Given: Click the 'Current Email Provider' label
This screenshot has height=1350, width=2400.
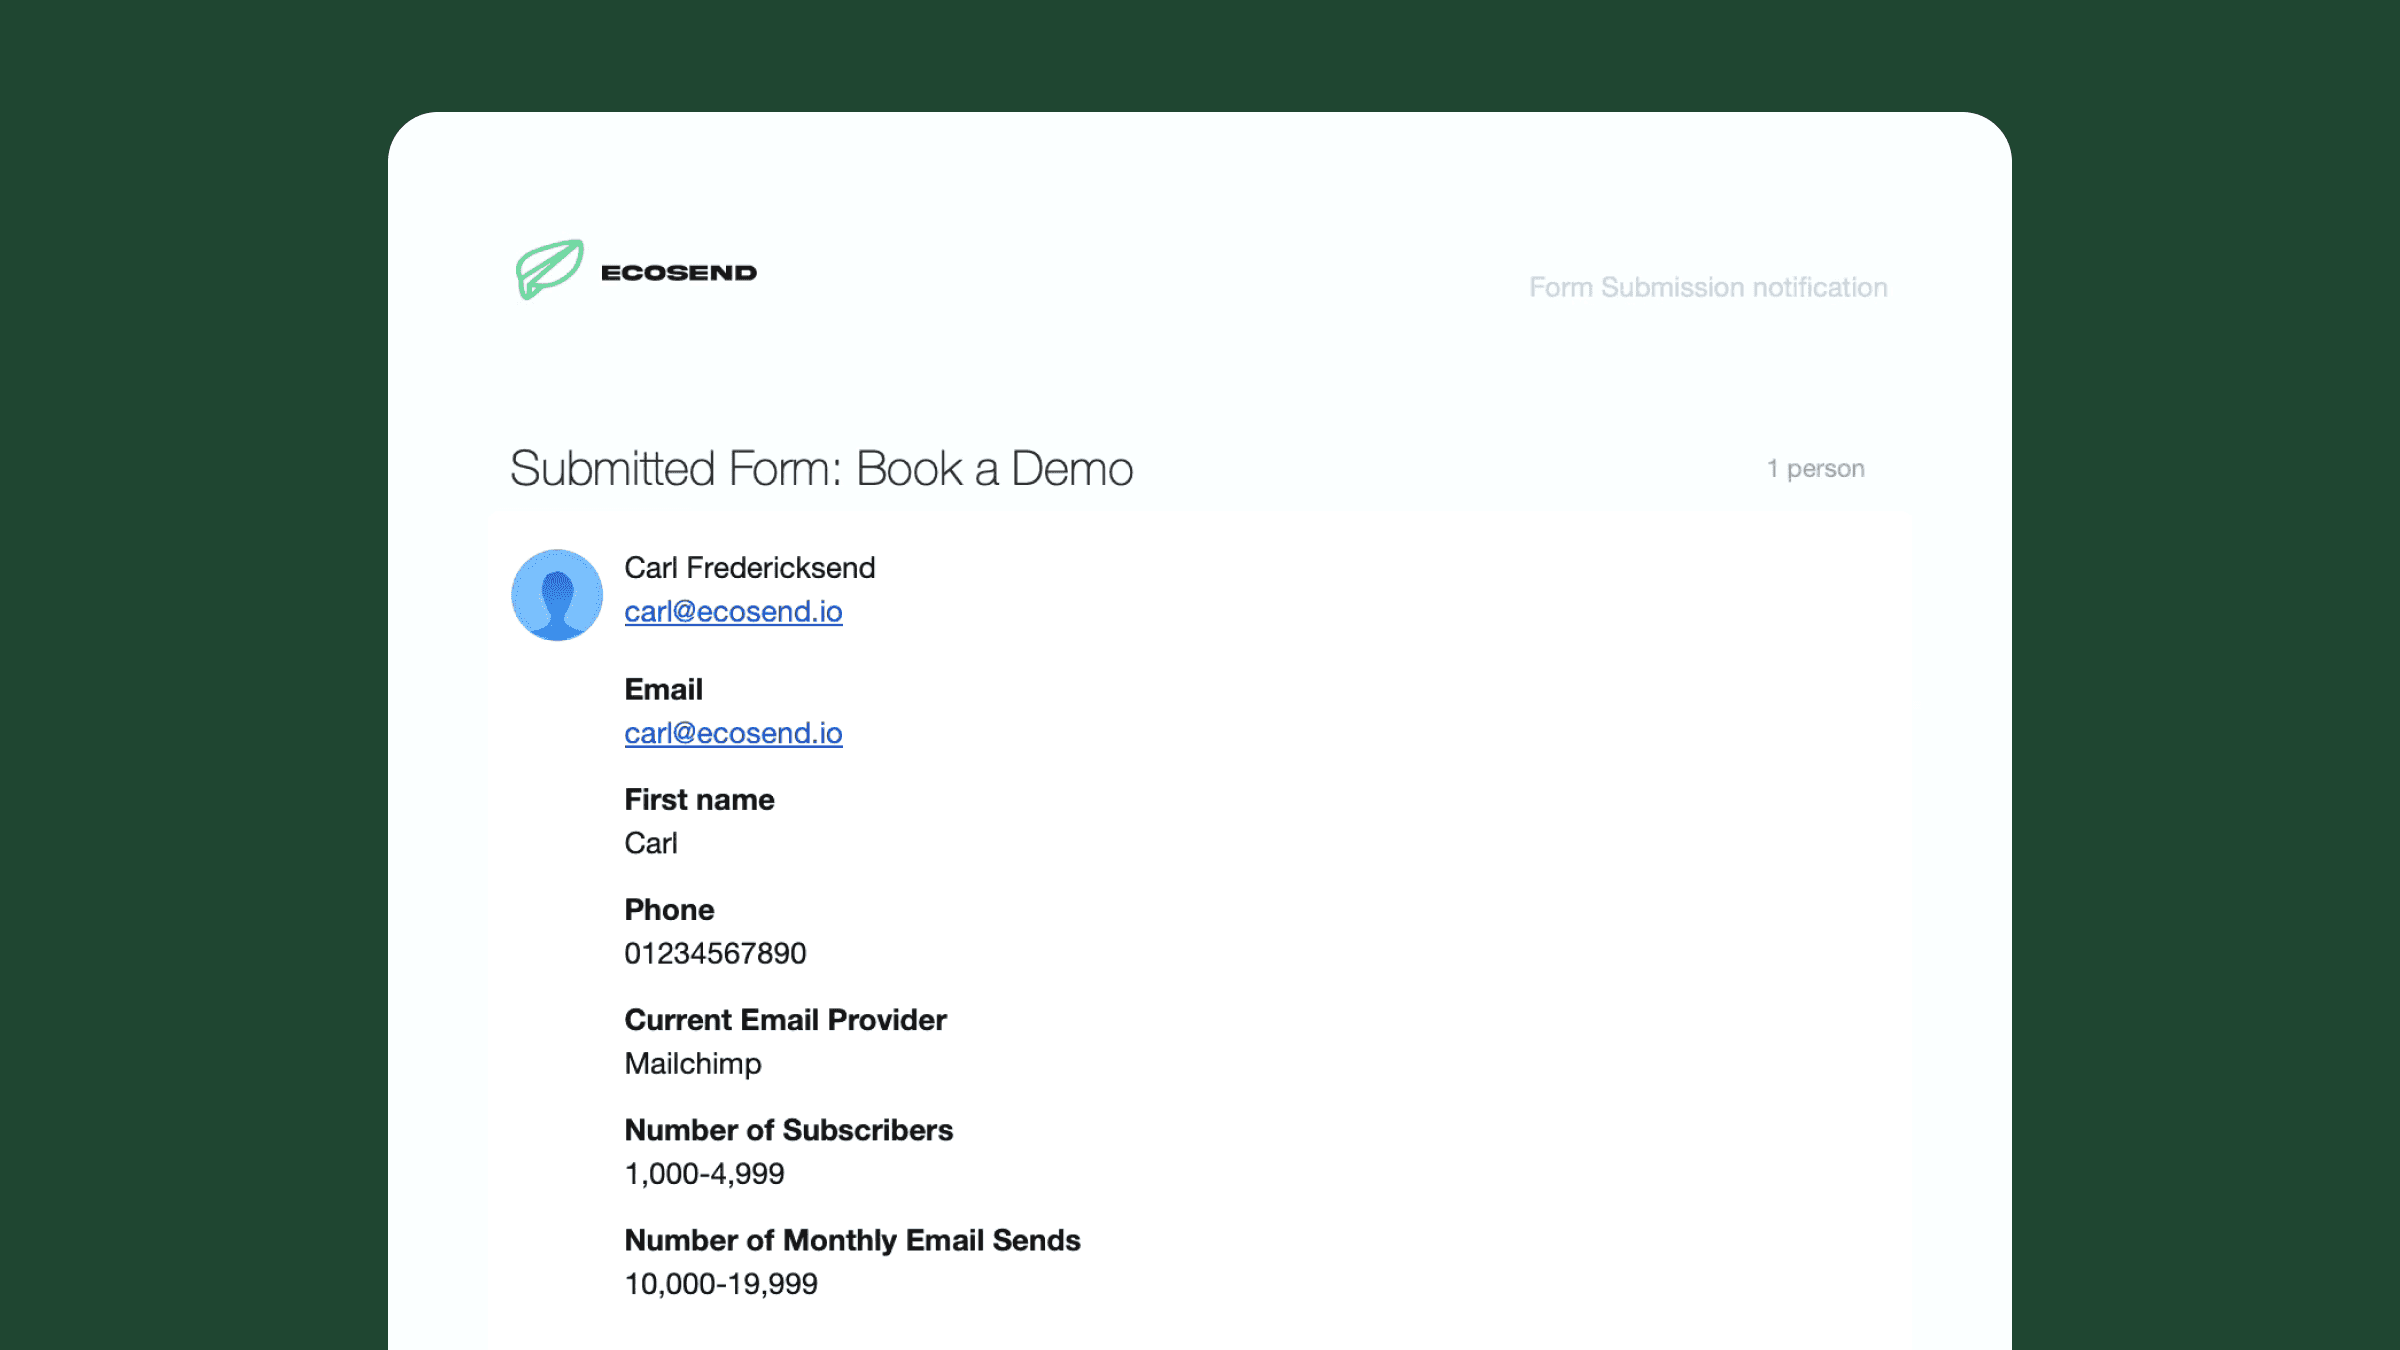Looking at the screenshot, I should [785, 1019].
